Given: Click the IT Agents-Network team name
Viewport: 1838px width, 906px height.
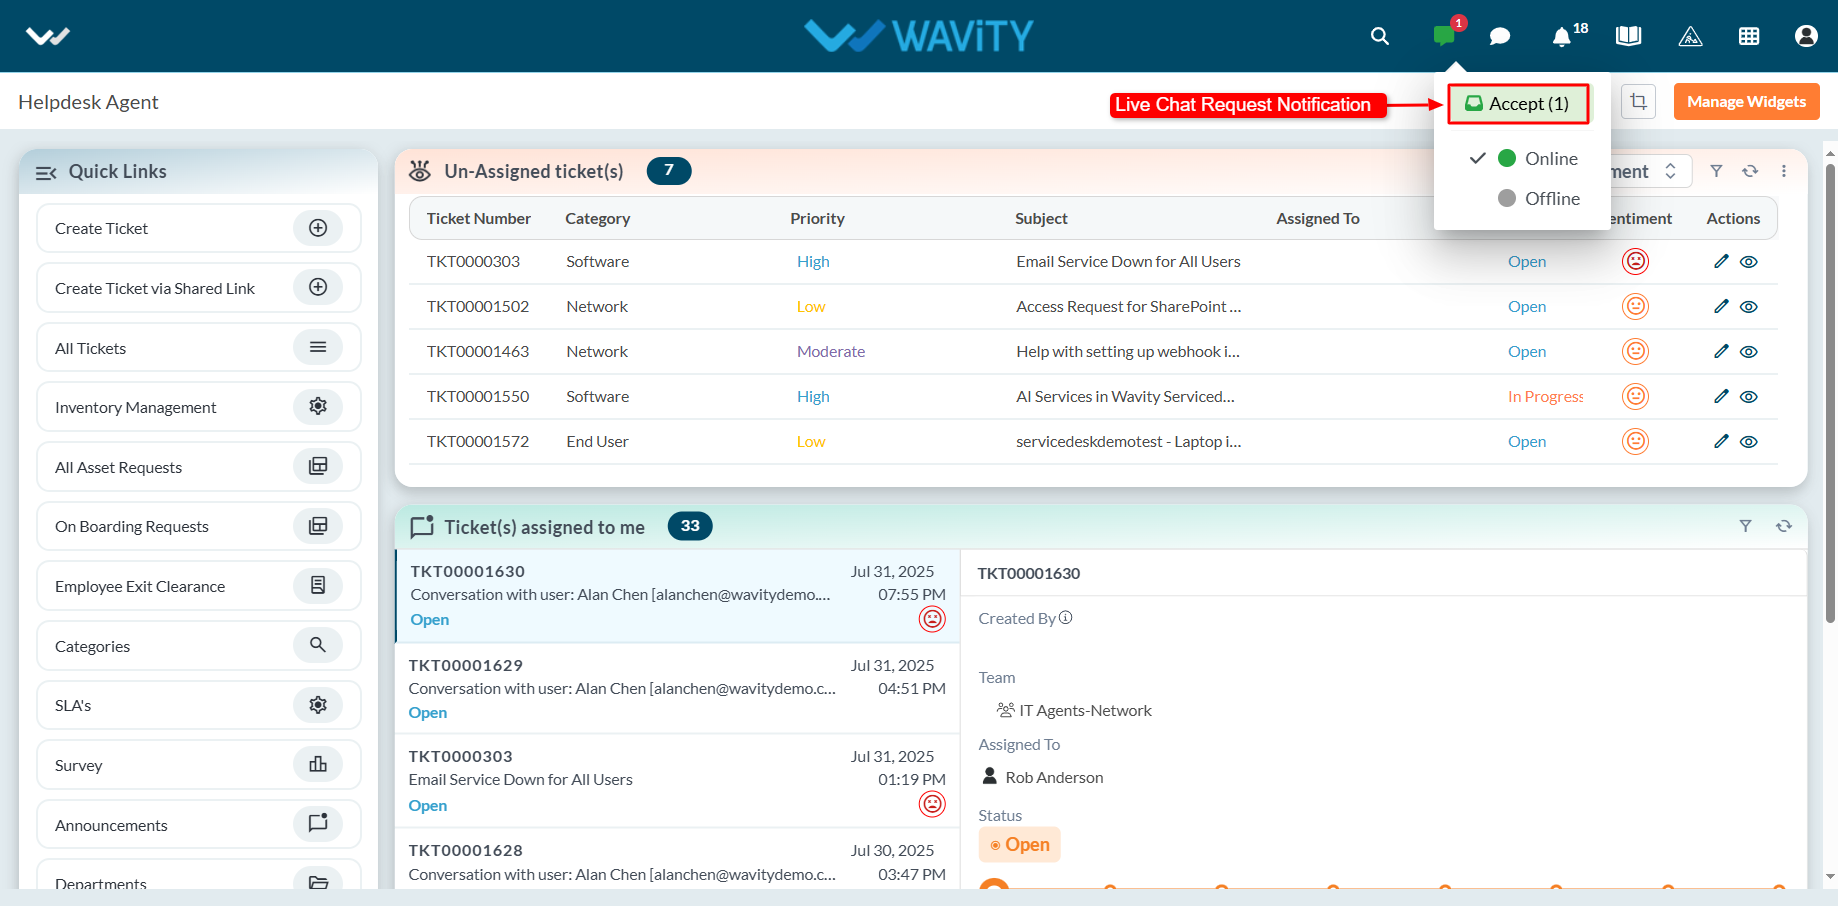Looking at the screenshot, I should pos(1085,710).
